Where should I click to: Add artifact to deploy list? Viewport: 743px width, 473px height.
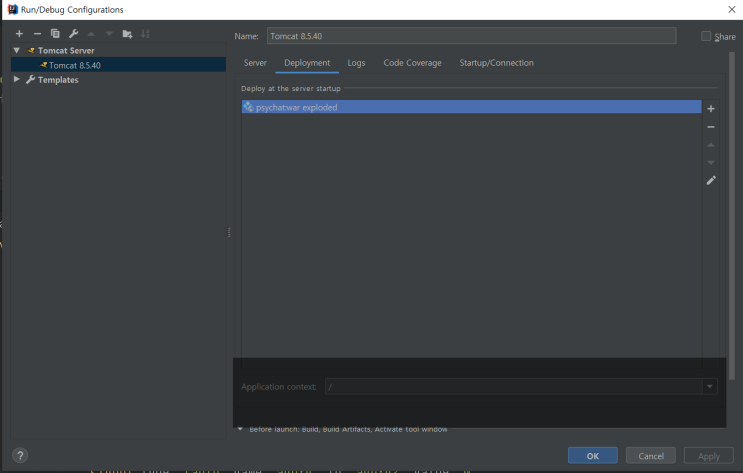(x=711, y=109)
